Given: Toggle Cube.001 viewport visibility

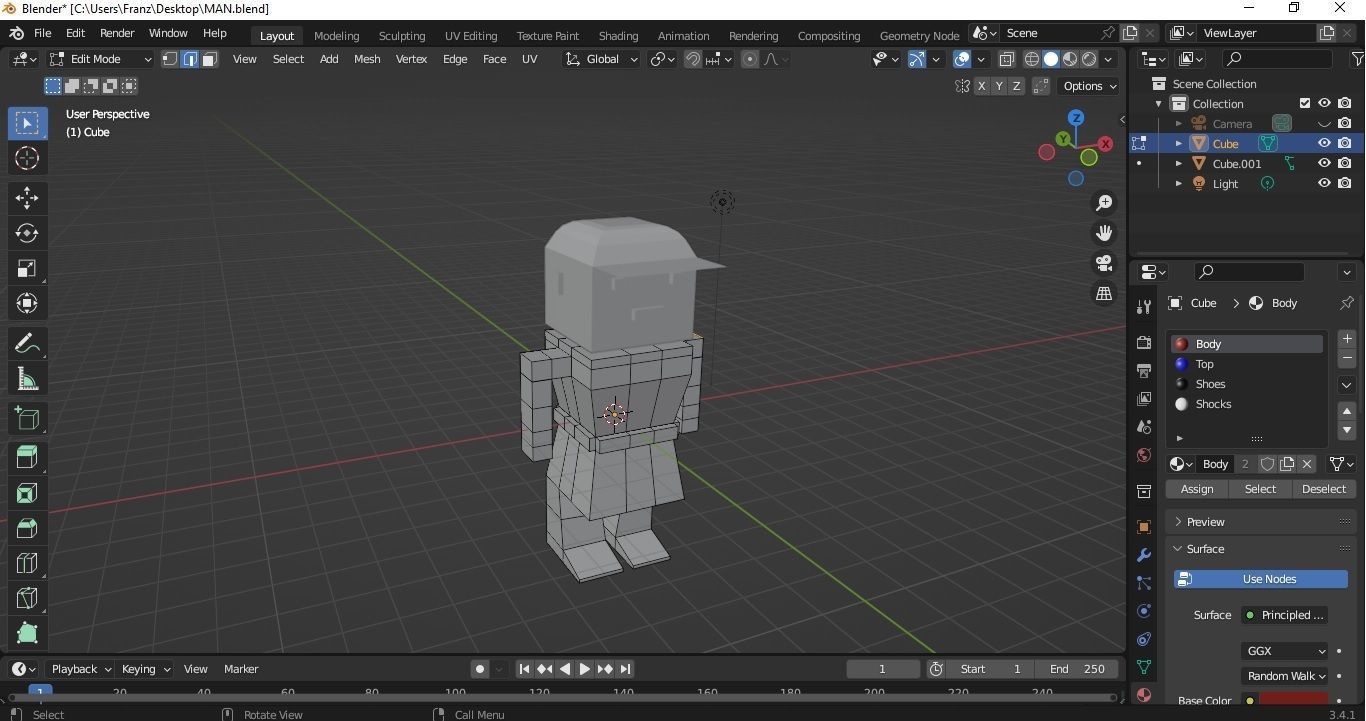Looking at the screenshot, I should [x=1324, y=163].
